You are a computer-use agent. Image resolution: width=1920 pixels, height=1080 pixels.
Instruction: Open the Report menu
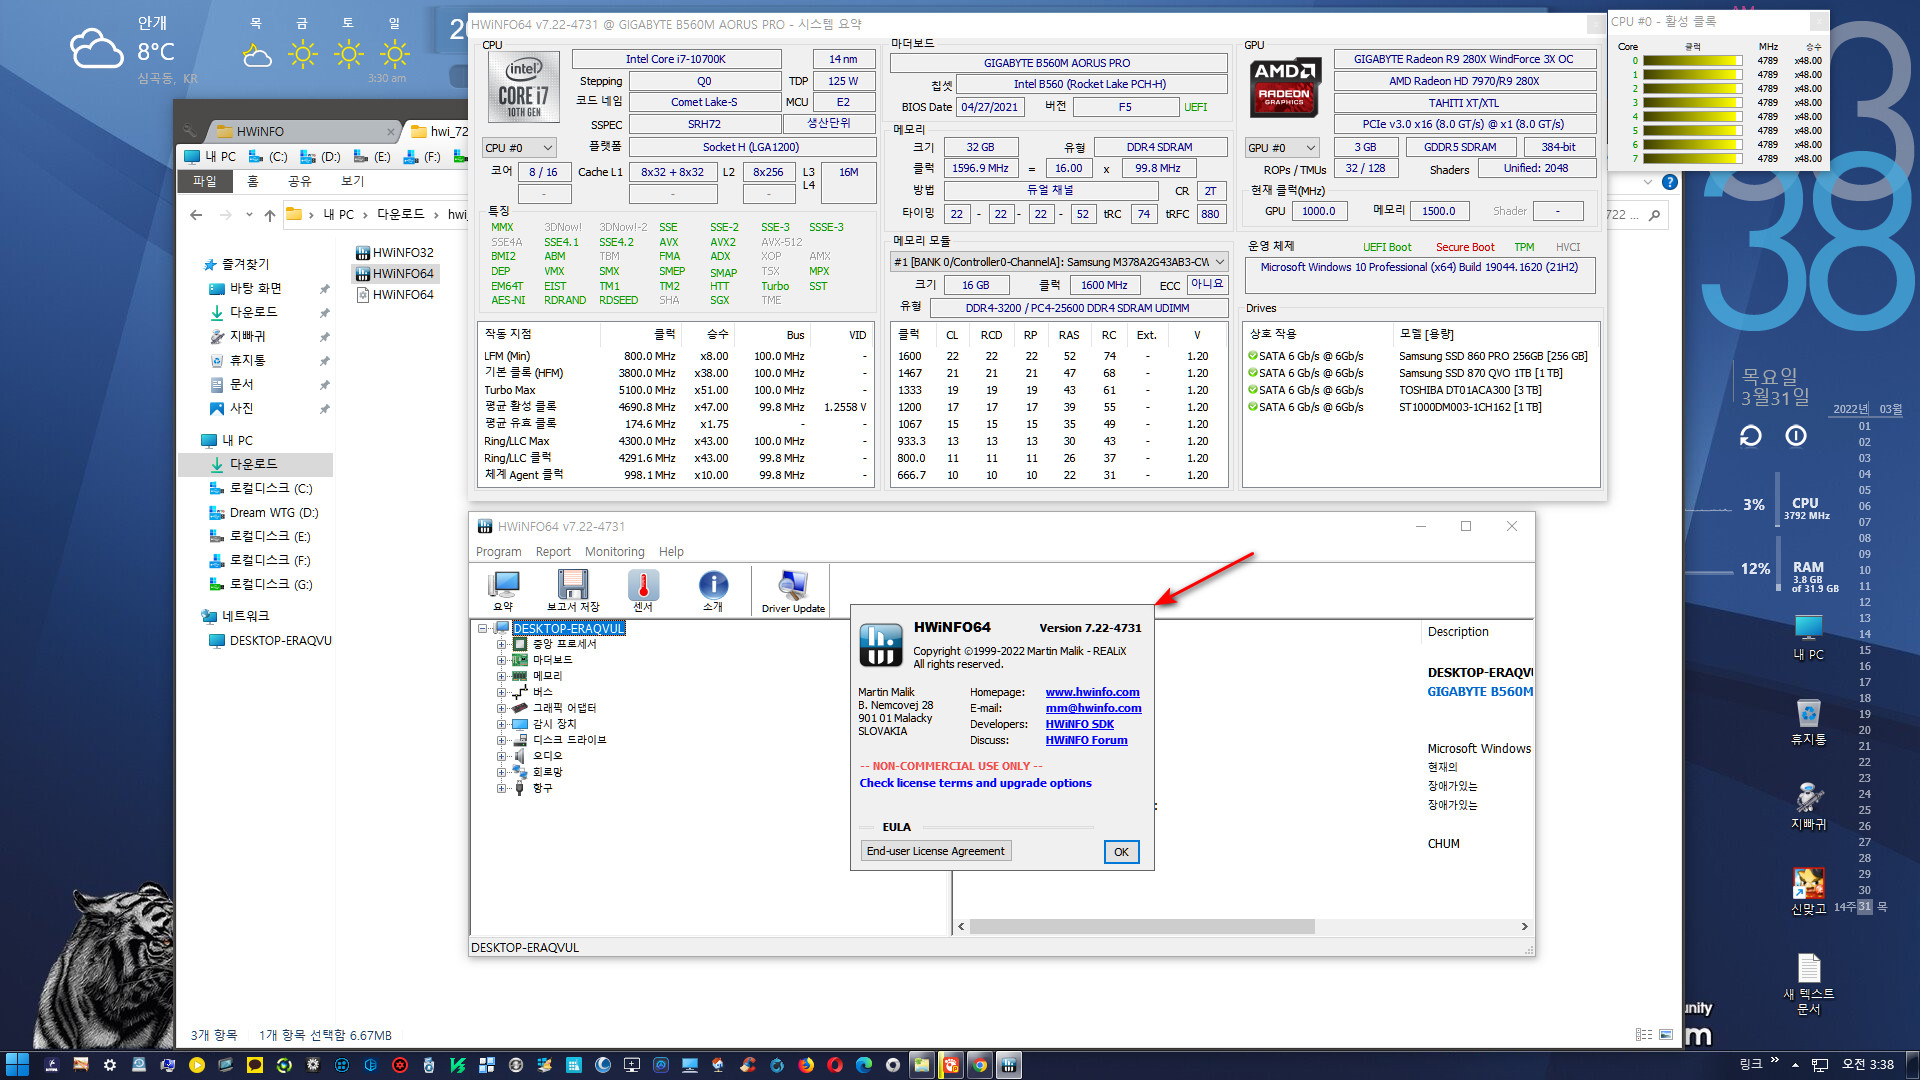pos(553,552)
